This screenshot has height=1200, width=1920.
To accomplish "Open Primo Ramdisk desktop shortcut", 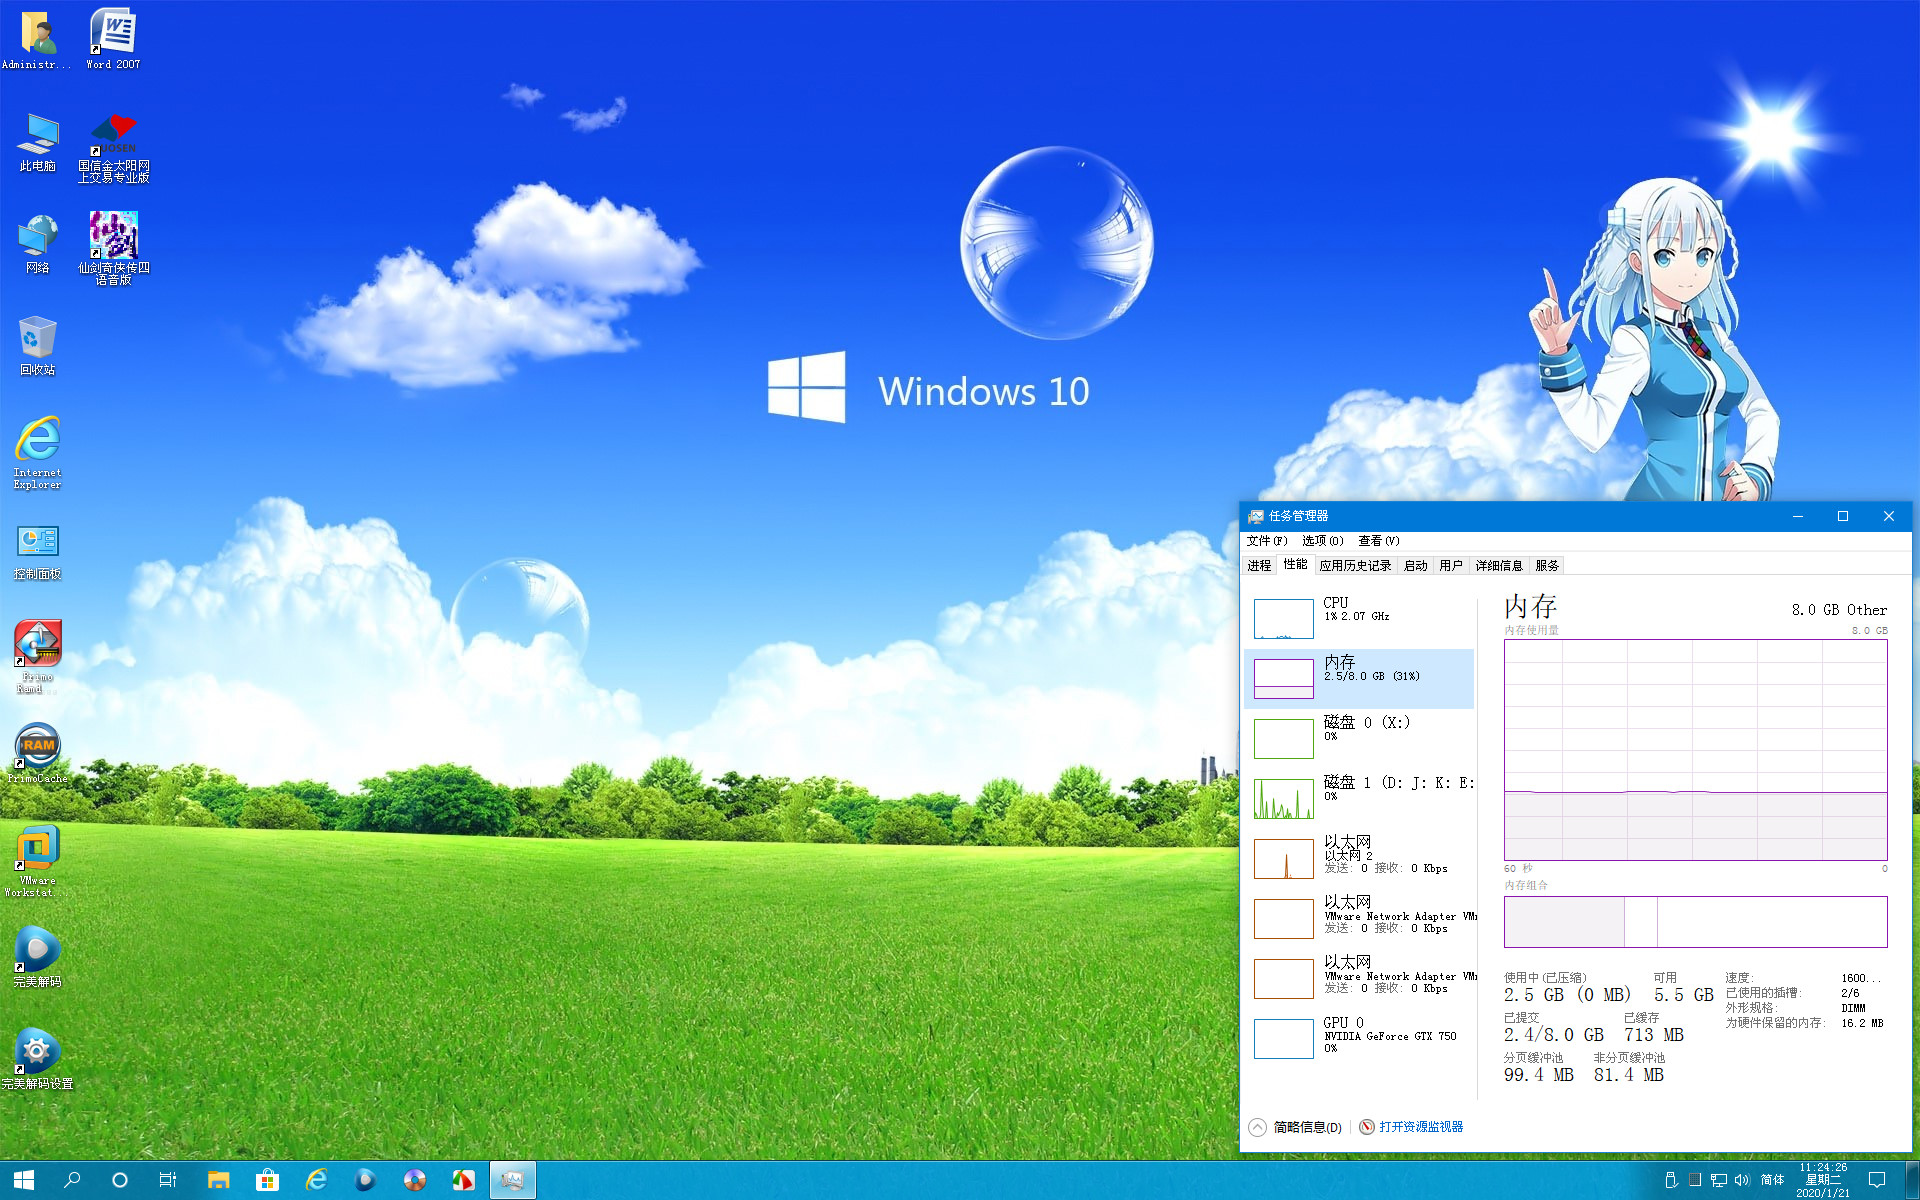I will [38, 657].
